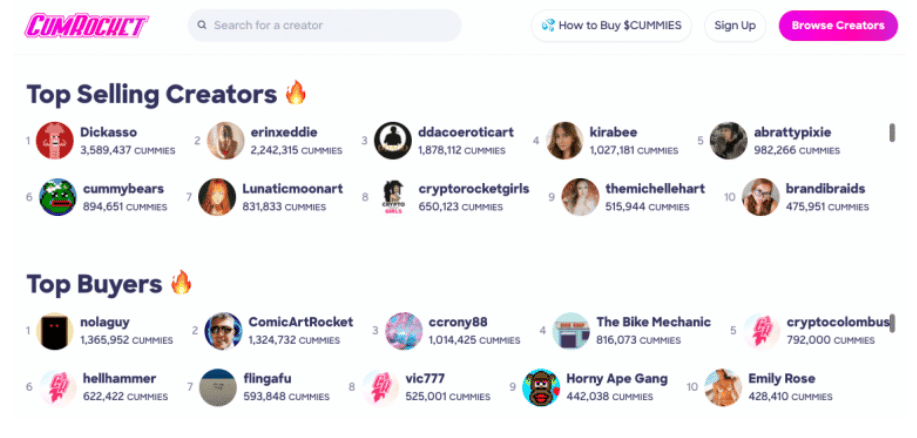The height and width of the screenshot is (438, 917).
Task: Click the CumRocket logo
Action: 88,26
